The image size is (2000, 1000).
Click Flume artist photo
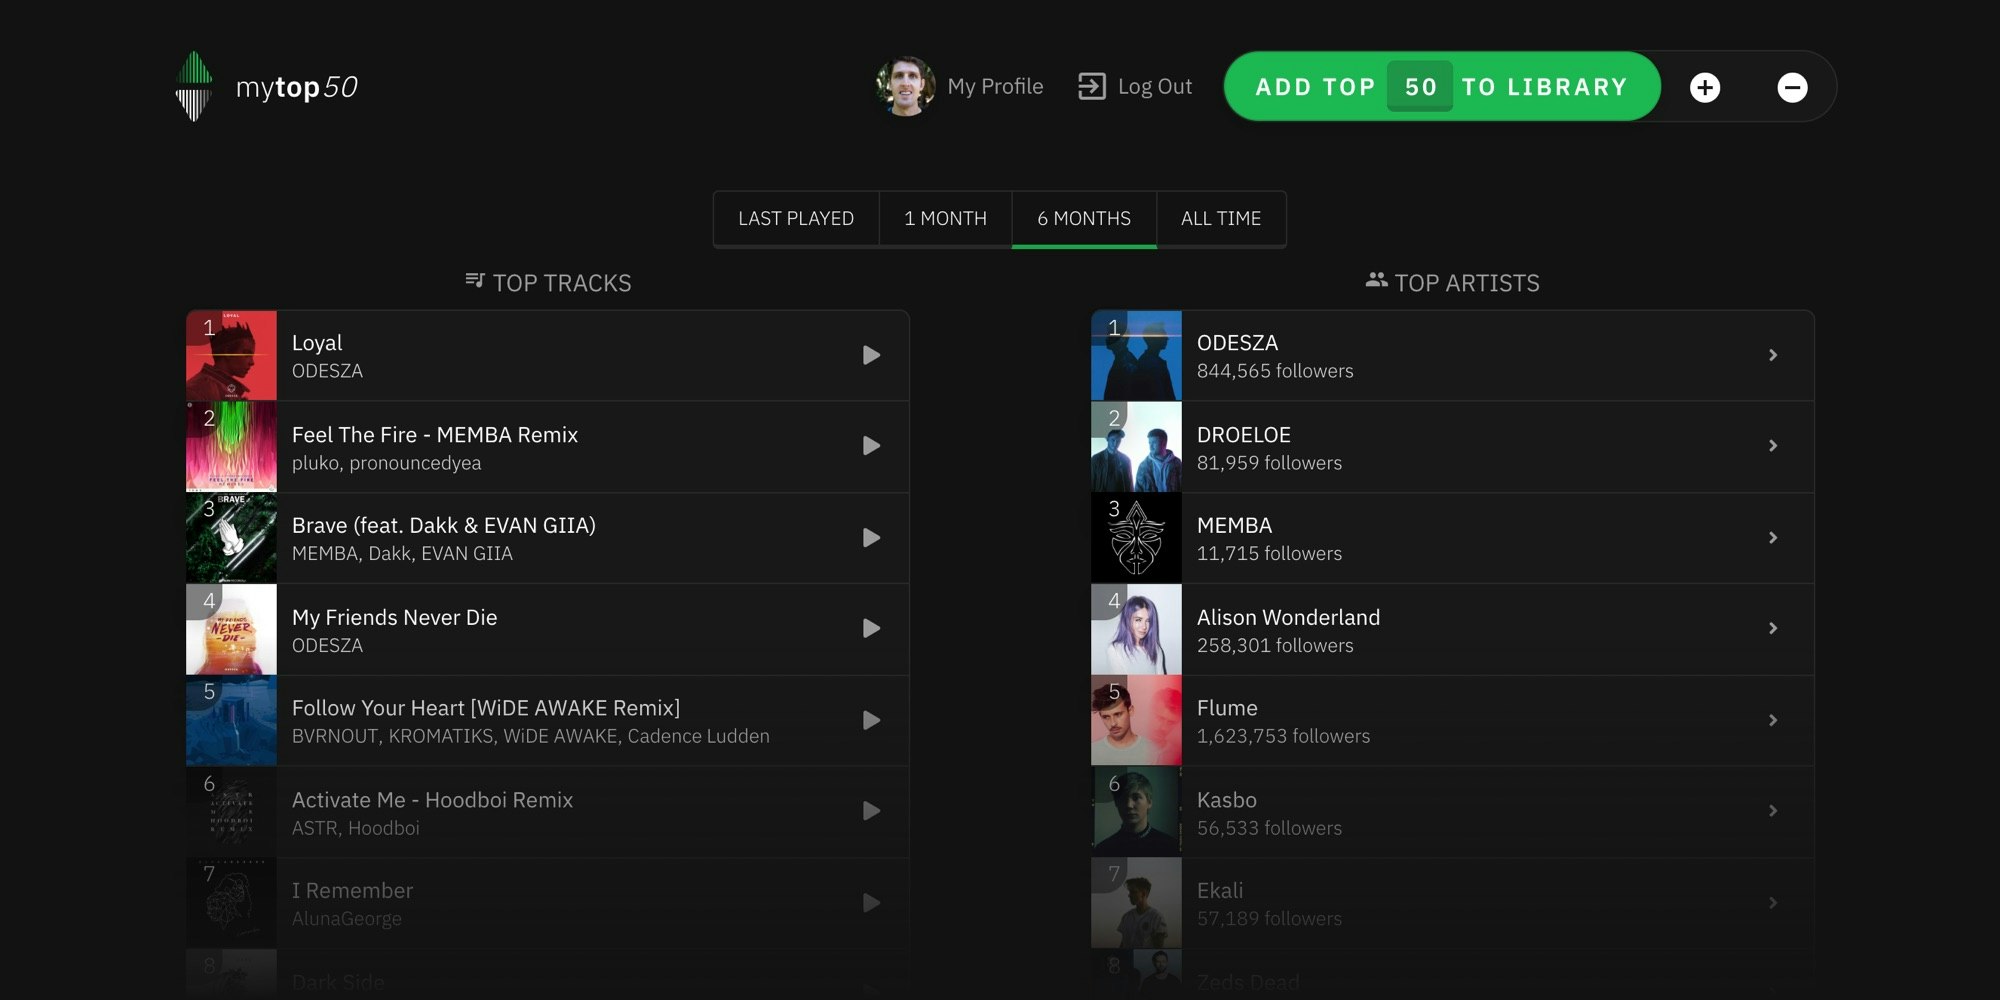(x=1136, y=720)
